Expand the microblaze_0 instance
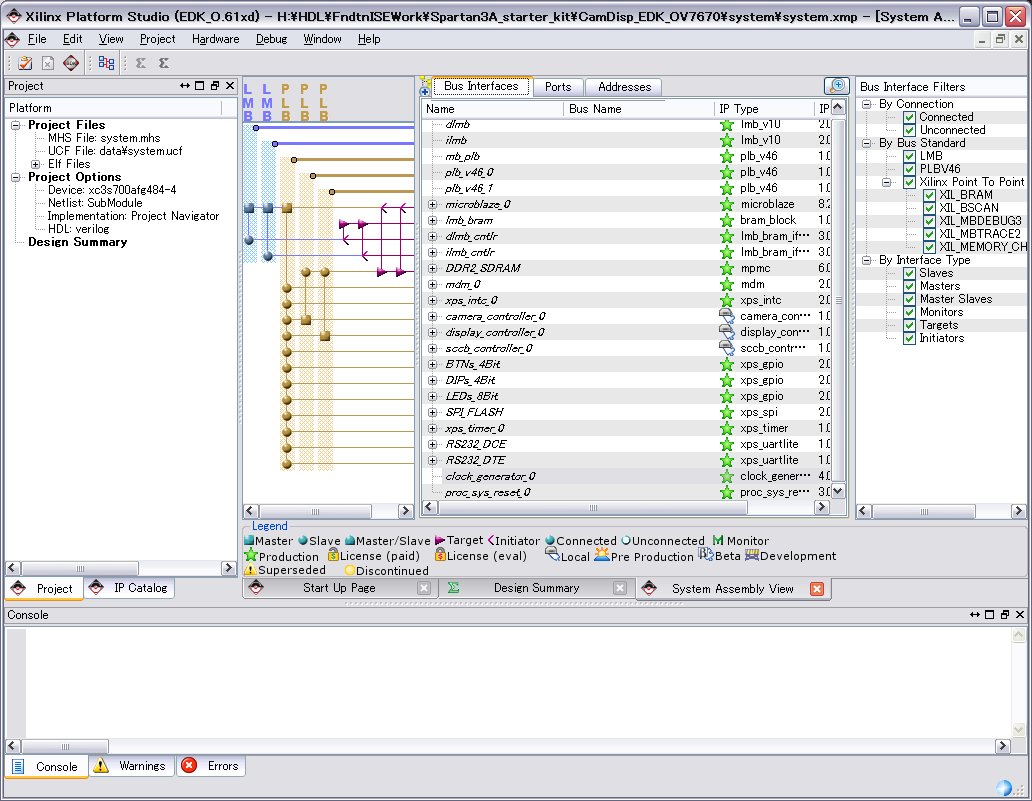1032x801 pixels. point(432,205)
